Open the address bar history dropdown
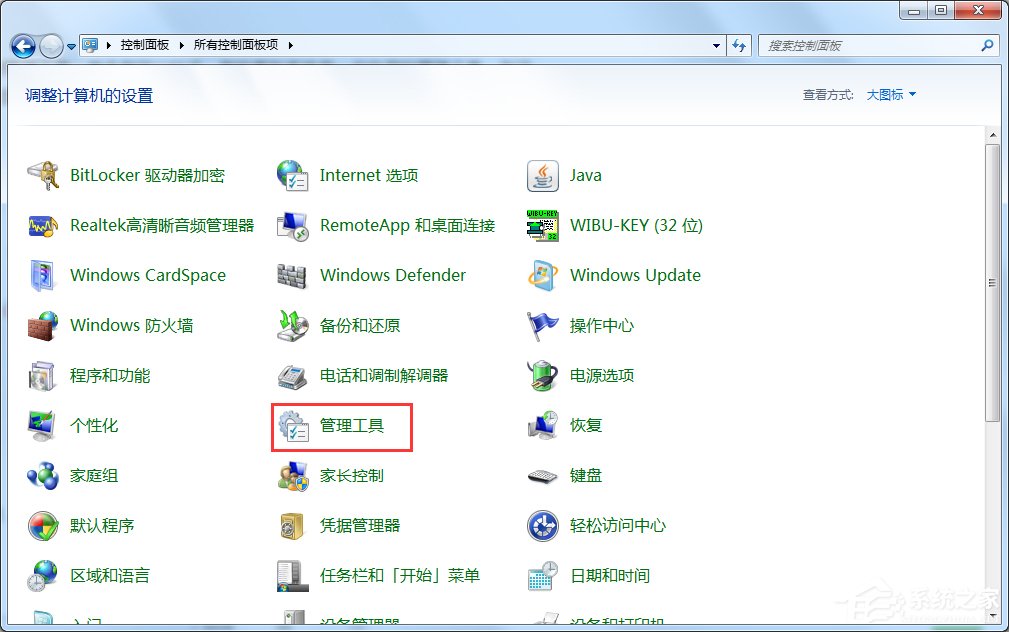This screenshot has height=632, width=1009. (714, 45)
